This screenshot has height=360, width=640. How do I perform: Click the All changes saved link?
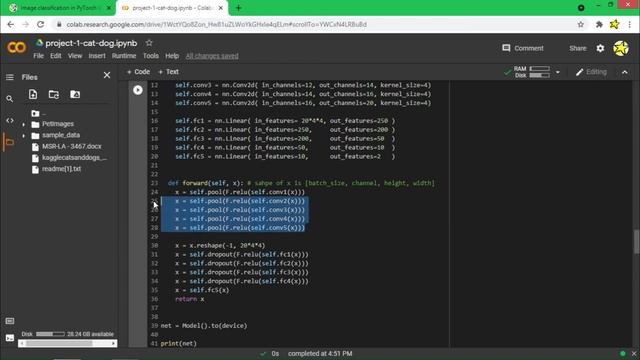point(212,56)
